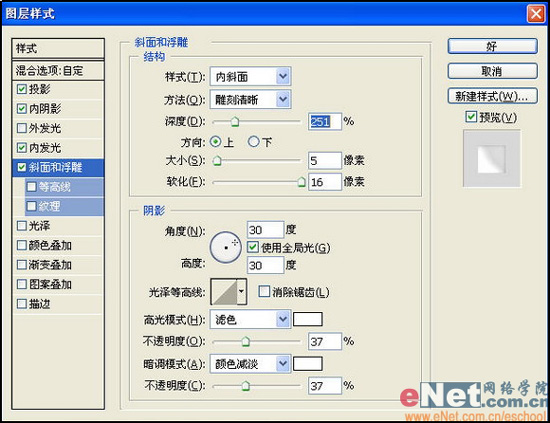Open the 方法 (Technique) dropdown showing 雕刻清晰

250,100
